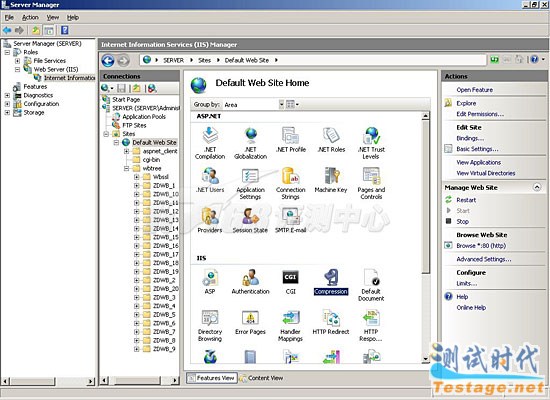Click Default Web Site in the address breadcrumb
This screenshot has height=400, width=550.
coord(247,60)
